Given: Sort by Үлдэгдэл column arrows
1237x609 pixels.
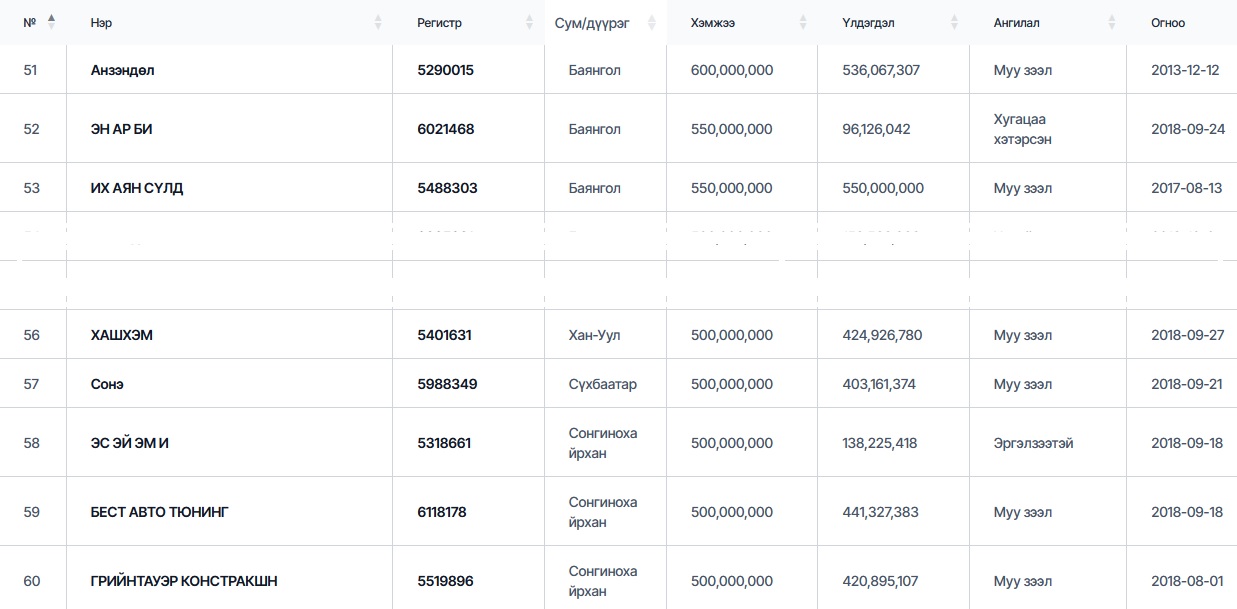Looking at the screenshot, I should [954, 22].
